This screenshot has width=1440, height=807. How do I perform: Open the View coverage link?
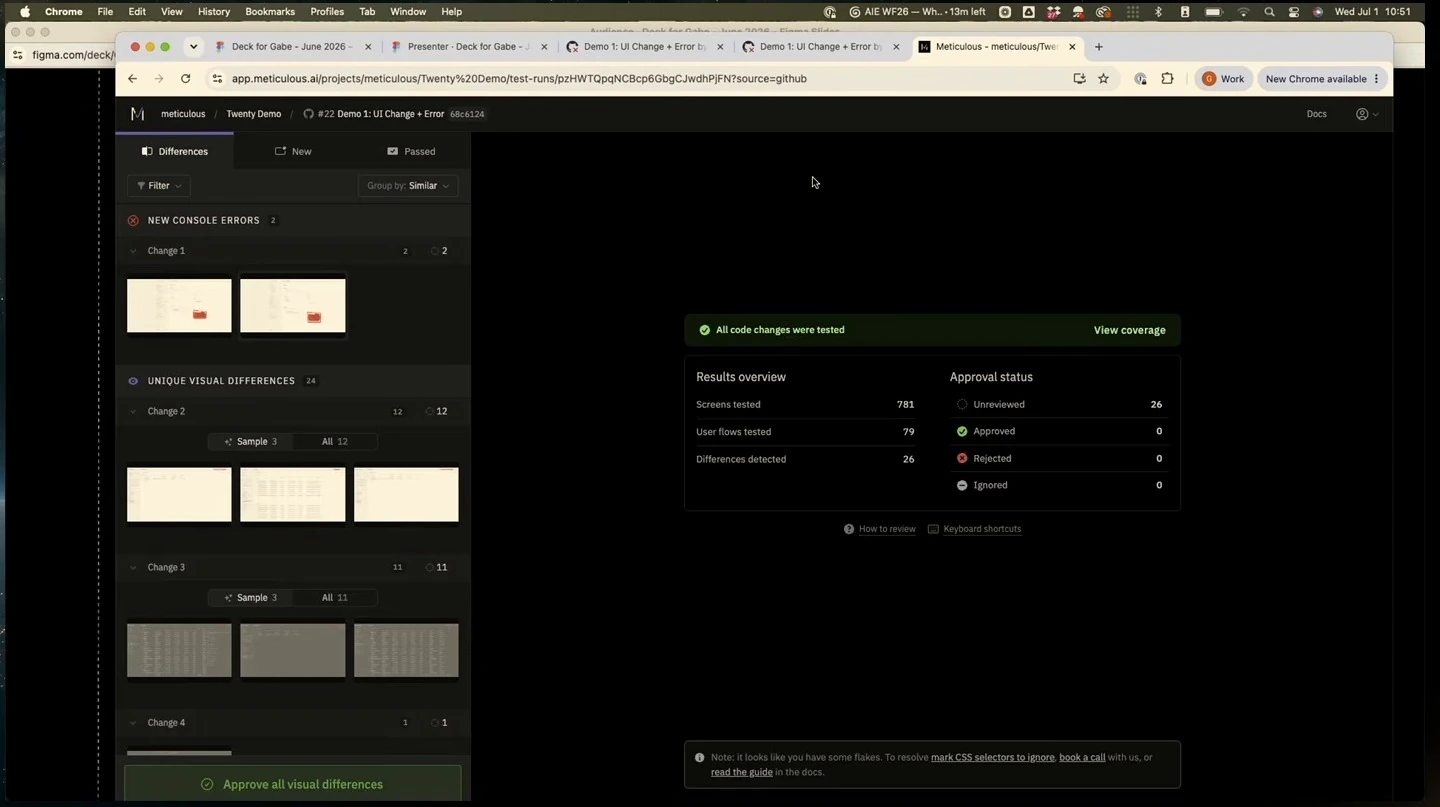click(x=1129, y=330)
